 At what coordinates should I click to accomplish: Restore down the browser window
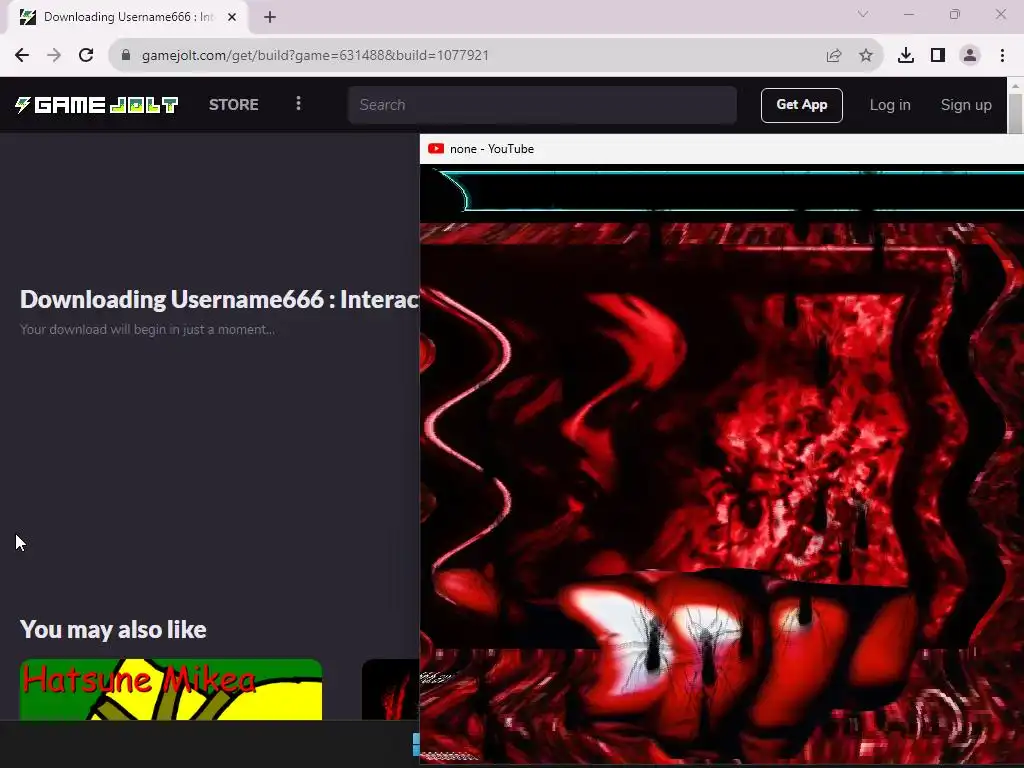tap(954, 14)
